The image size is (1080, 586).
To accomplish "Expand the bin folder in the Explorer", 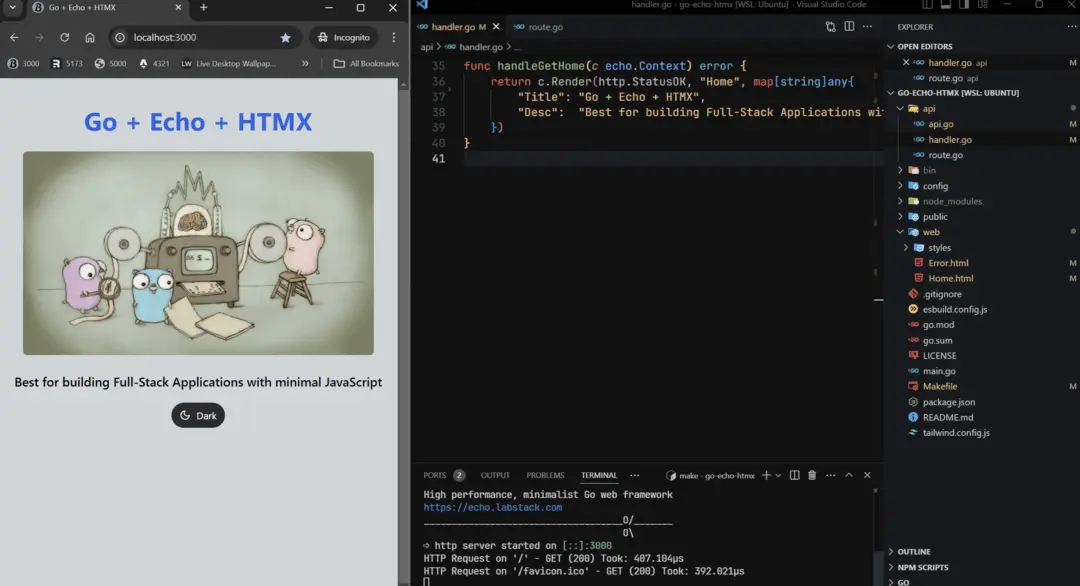I will (899, 170).
